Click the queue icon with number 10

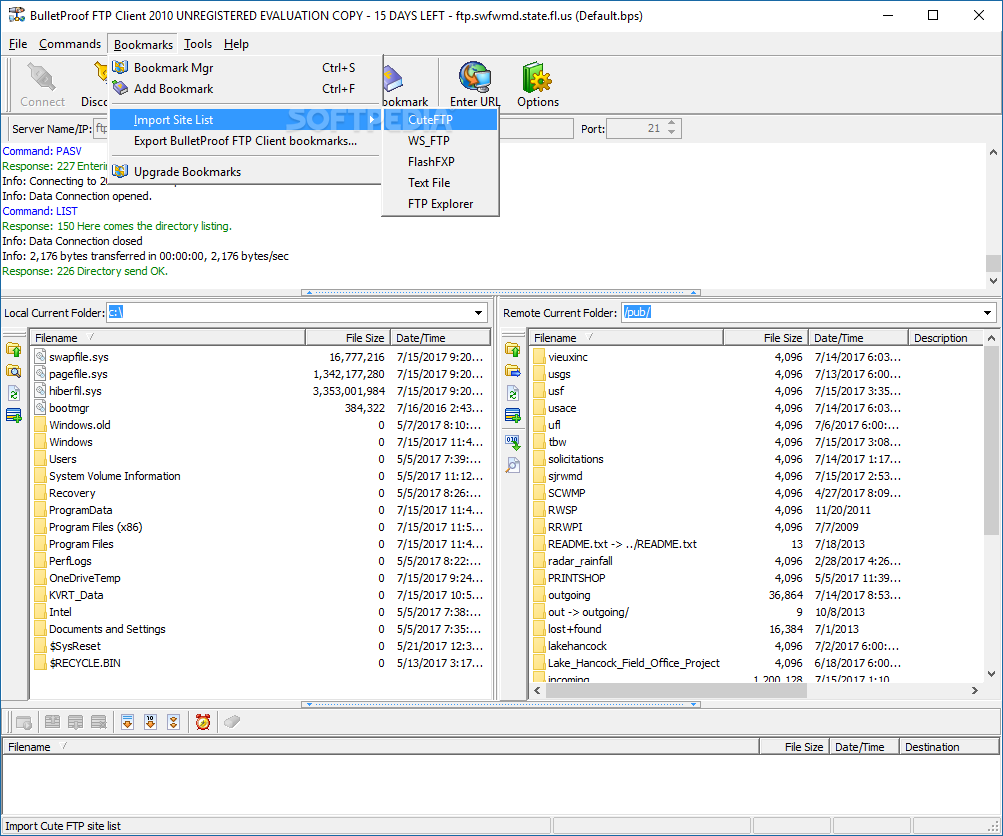pos(150,722)
